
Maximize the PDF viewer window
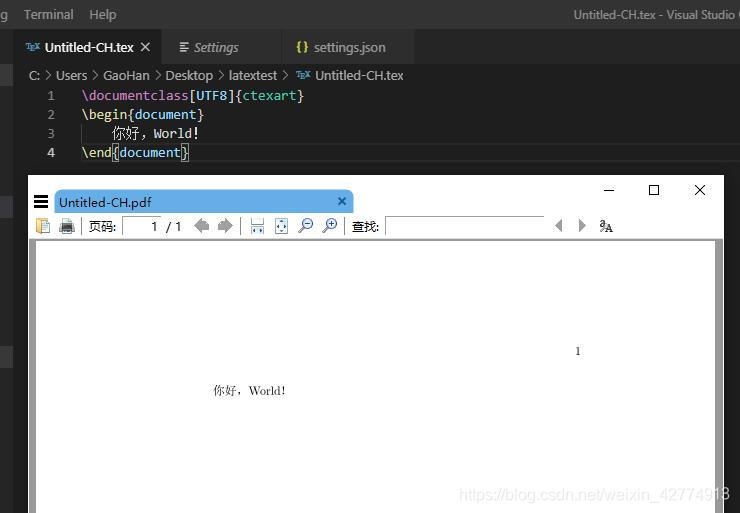point(654,190)
